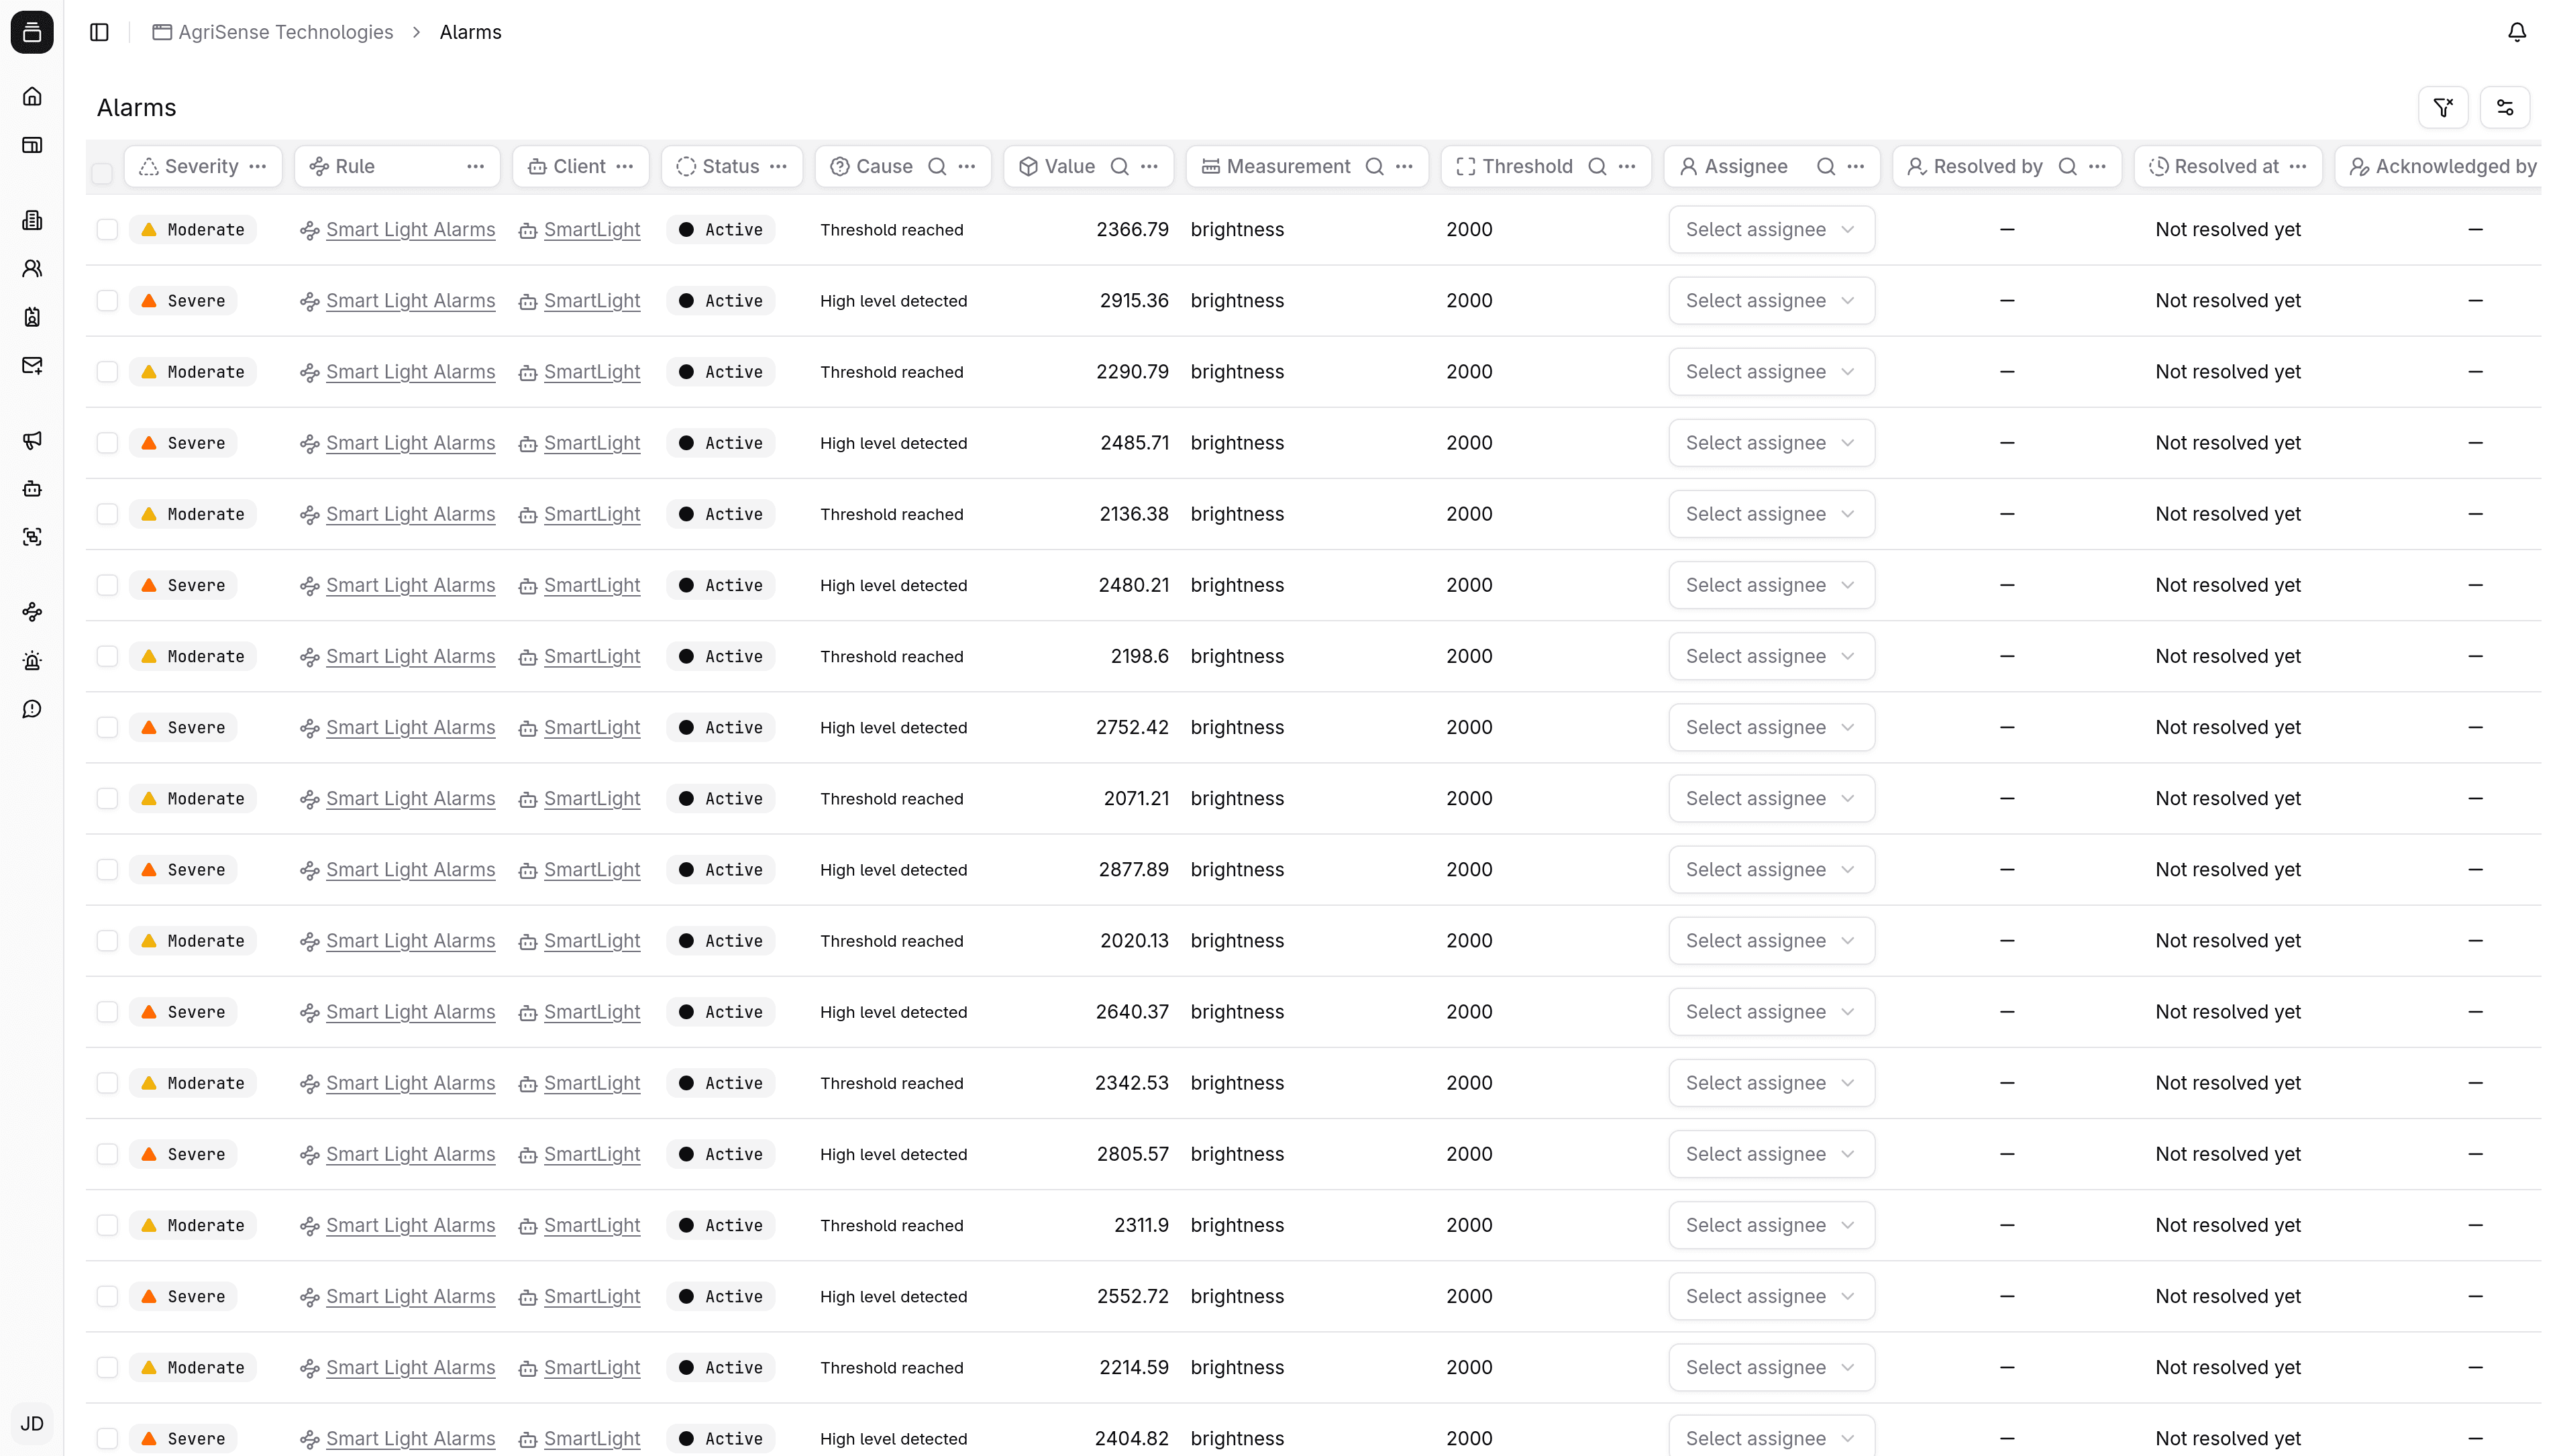The height and width of the screenshot is (1456, 2563).
Task: Click the megaphone icon in sidebar
Action: coord(32,440)
